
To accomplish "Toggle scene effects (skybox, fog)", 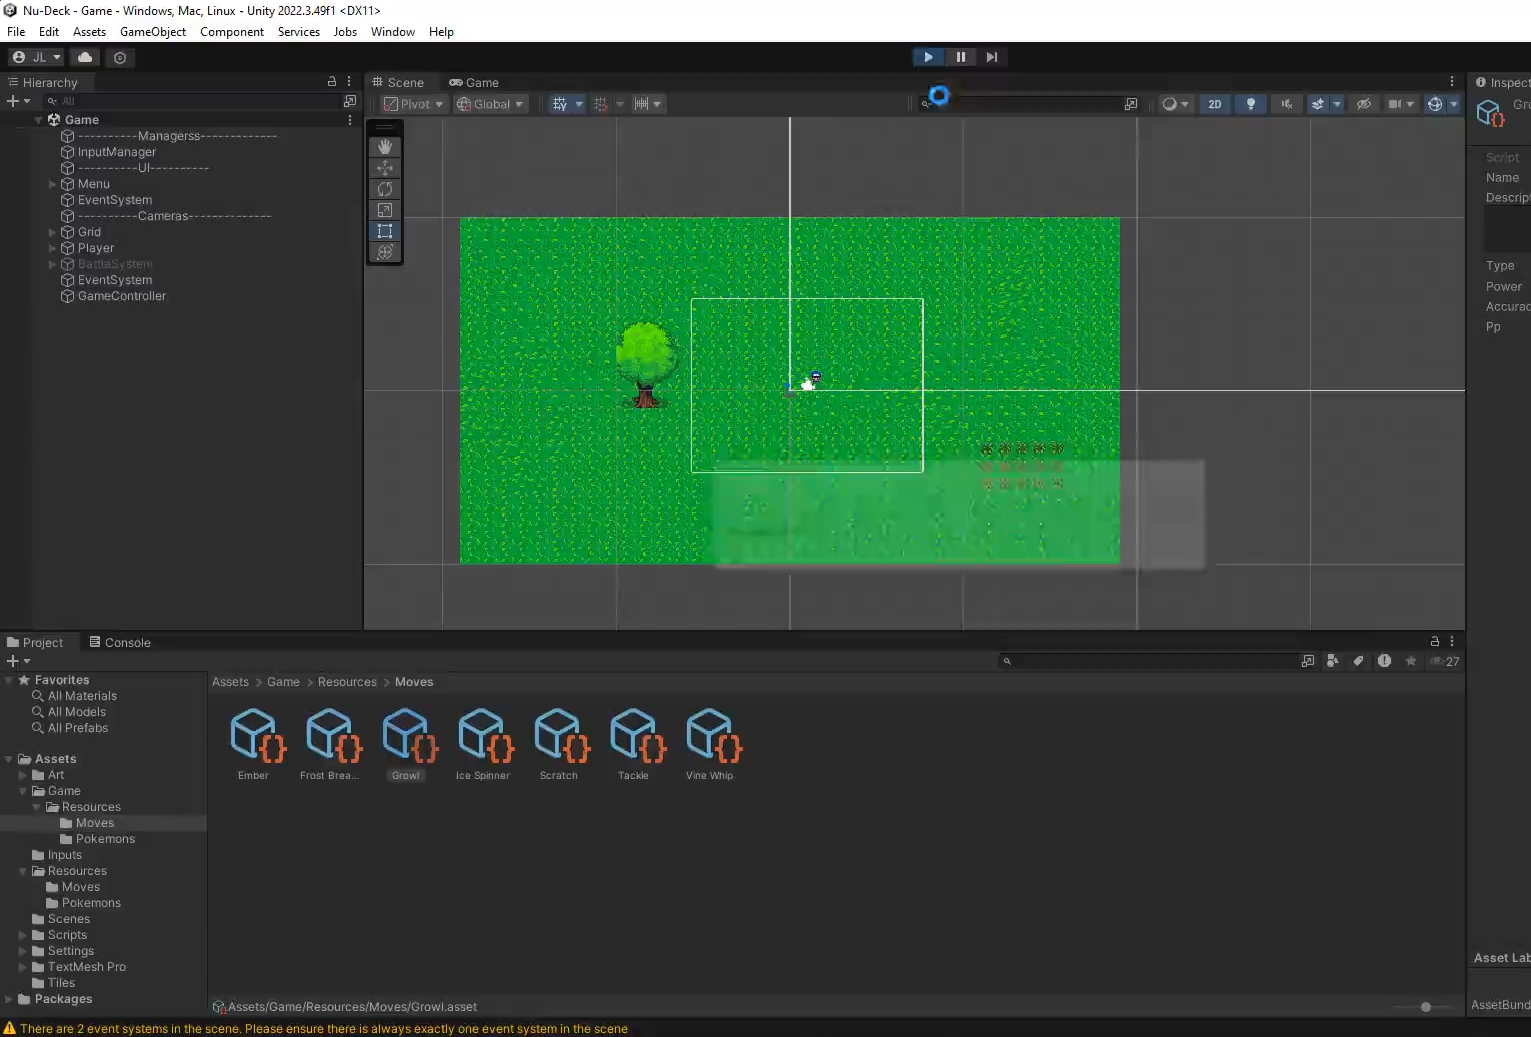I will (1318, 104).
